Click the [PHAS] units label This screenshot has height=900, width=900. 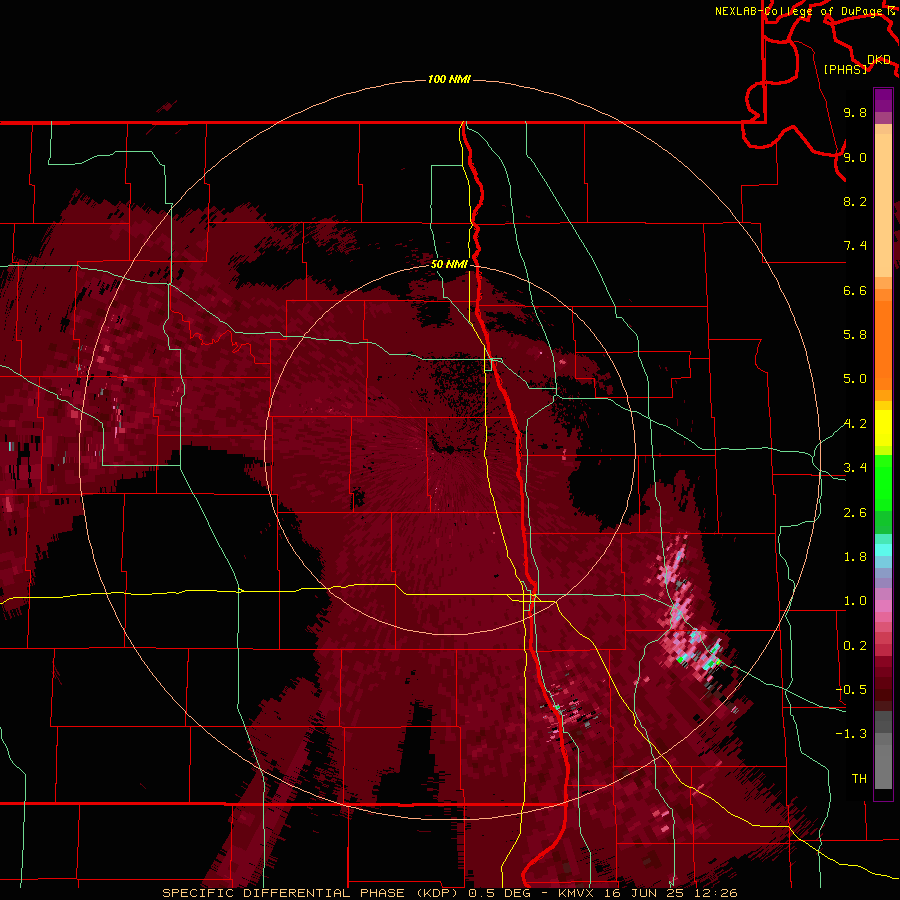[x=845, y=69]
